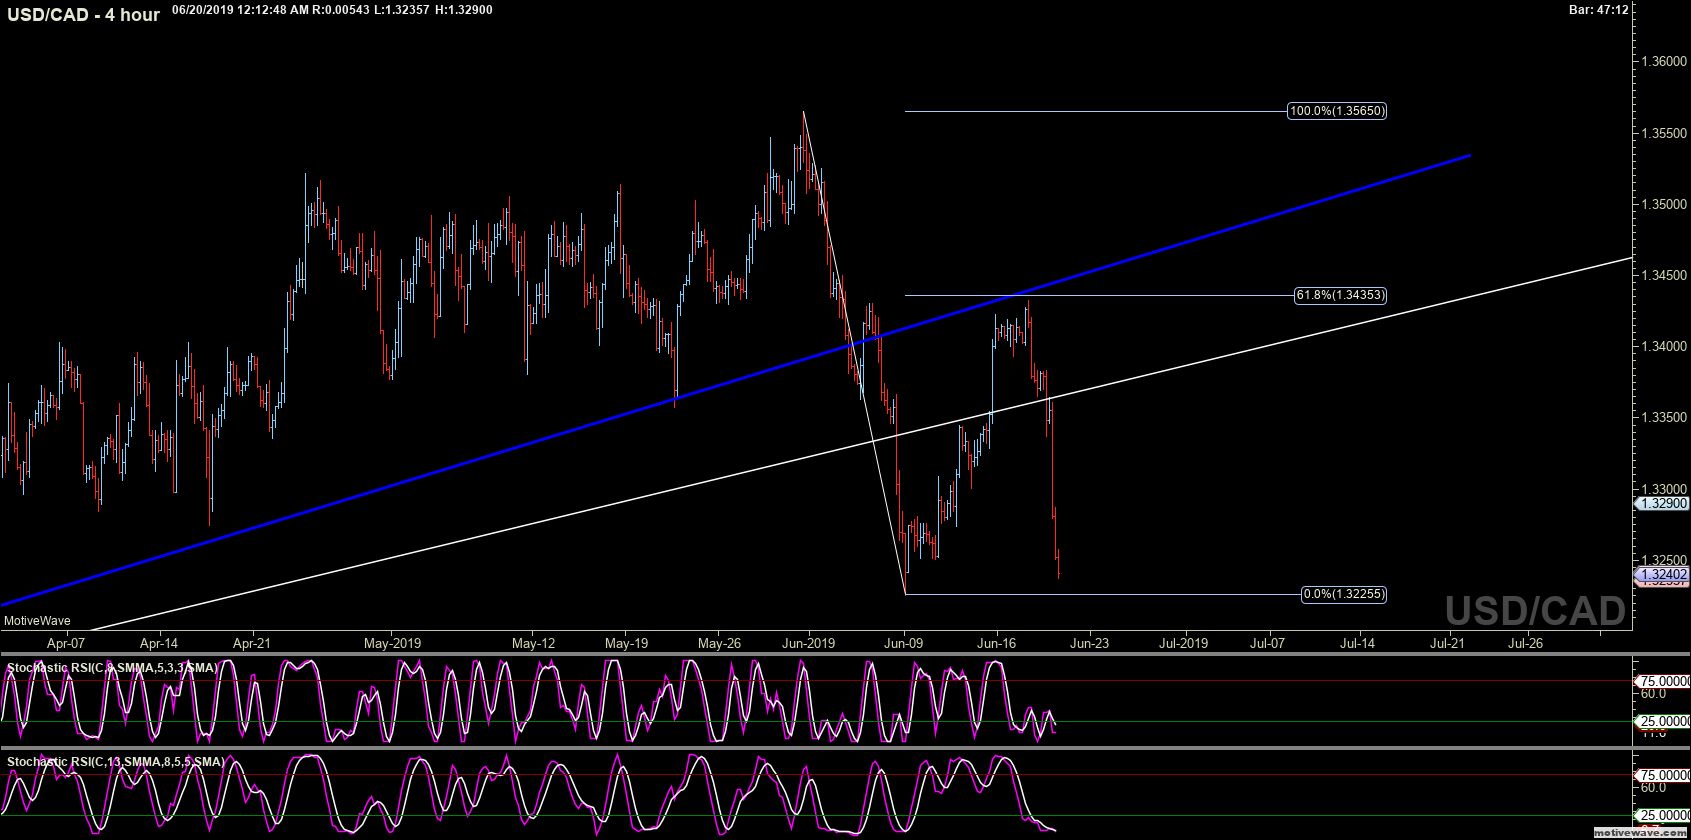
Task: Click the Jun-2019 date label
Action: pos(808,643)
